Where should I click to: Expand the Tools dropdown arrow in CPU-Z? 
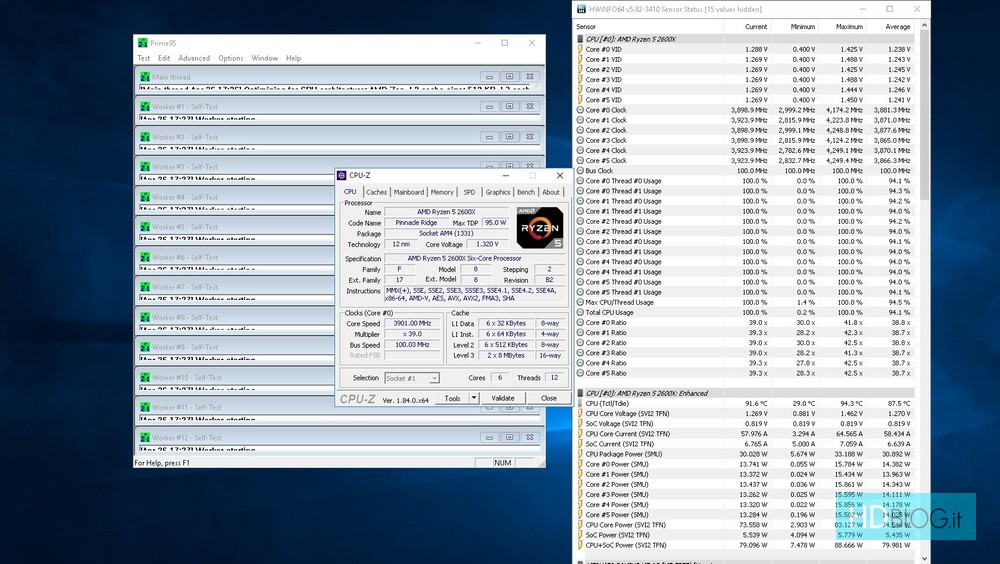474,398
